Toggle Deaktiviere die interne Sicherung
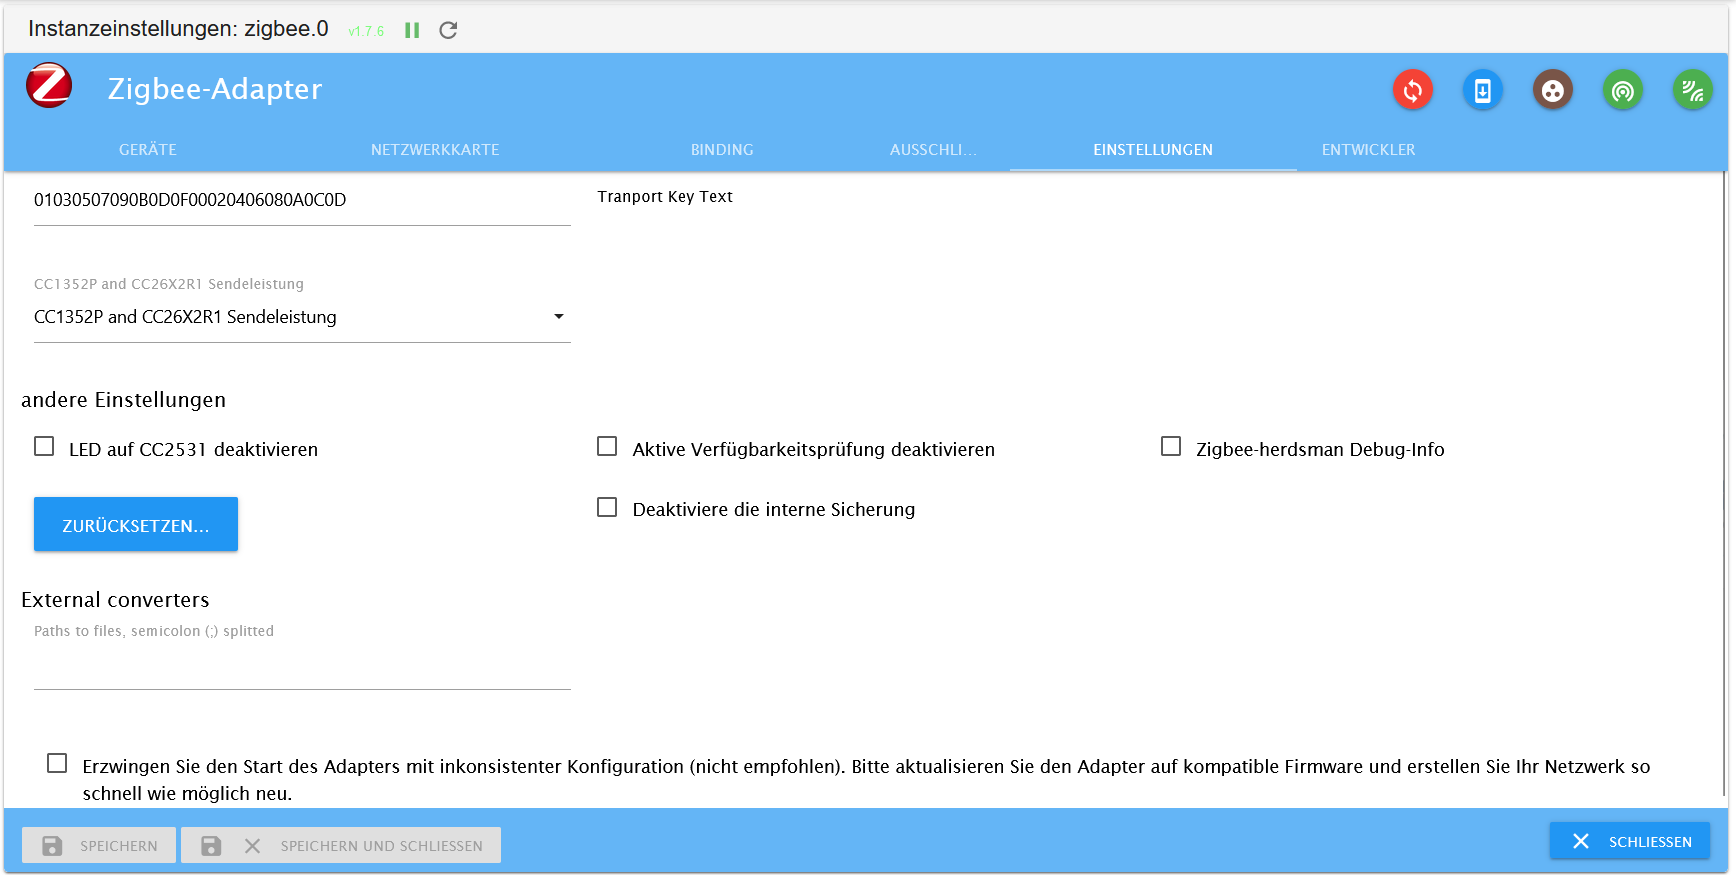The height and width of the screenshot is (875, 1736). 607,507
